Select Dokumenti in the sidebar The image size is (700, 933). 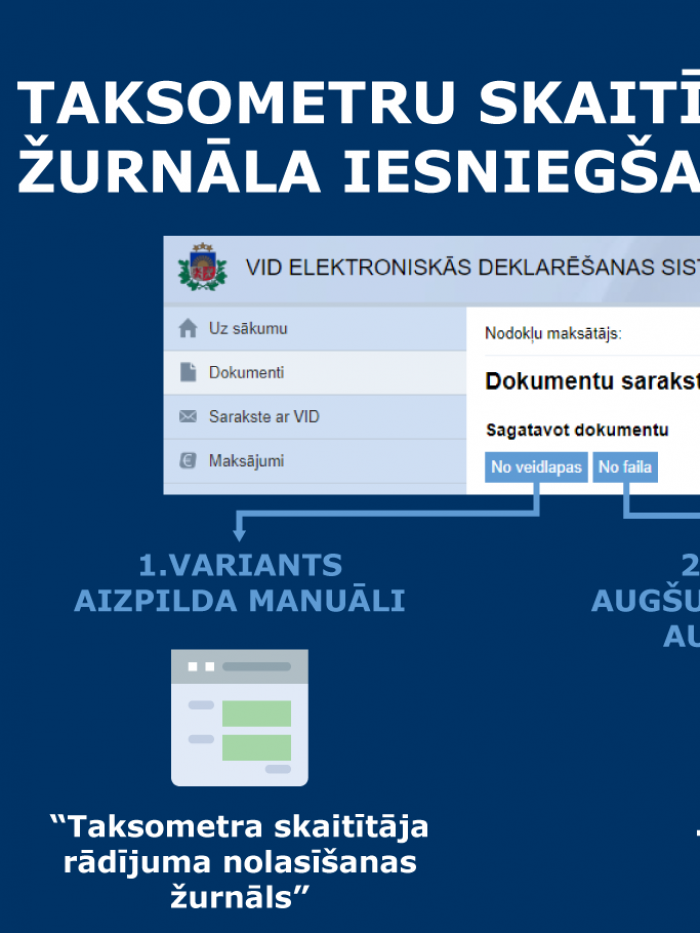(315, 372)
